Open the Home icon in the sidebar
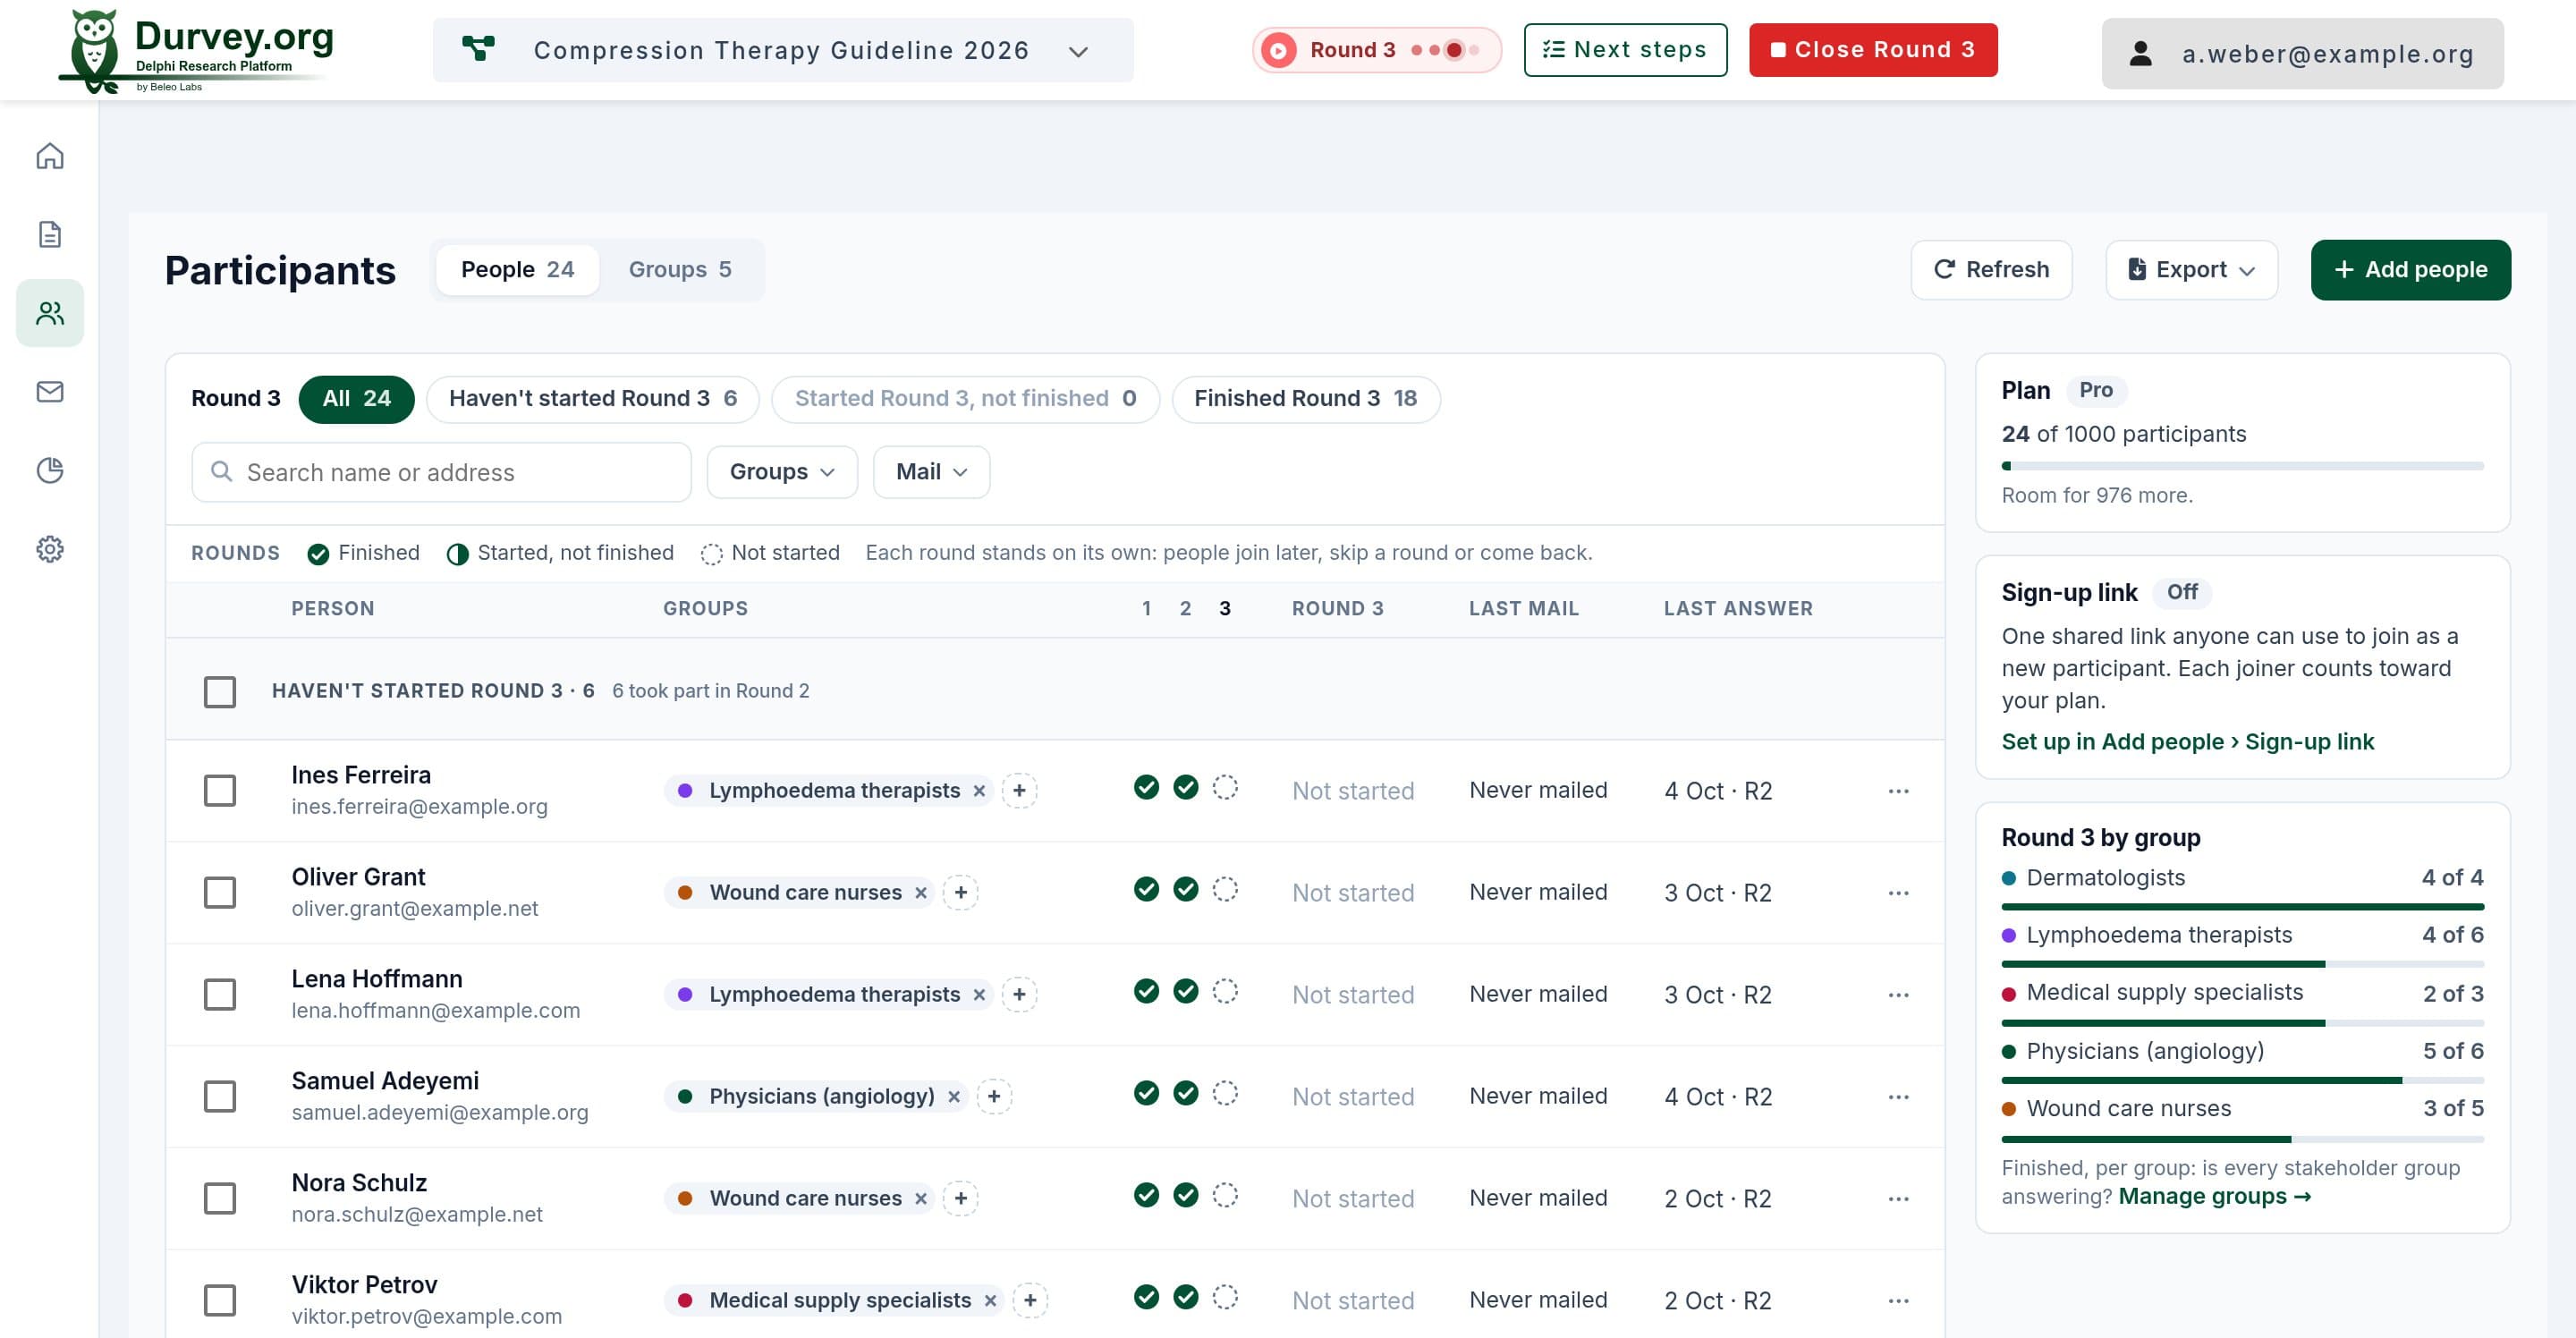2576x1338 pixels. click(50, 156)
